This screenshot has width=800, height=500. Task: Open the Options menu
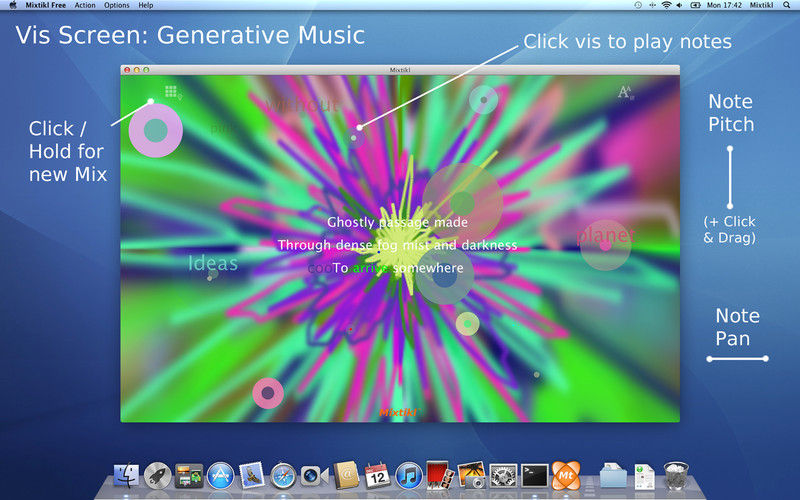[116, 5]
